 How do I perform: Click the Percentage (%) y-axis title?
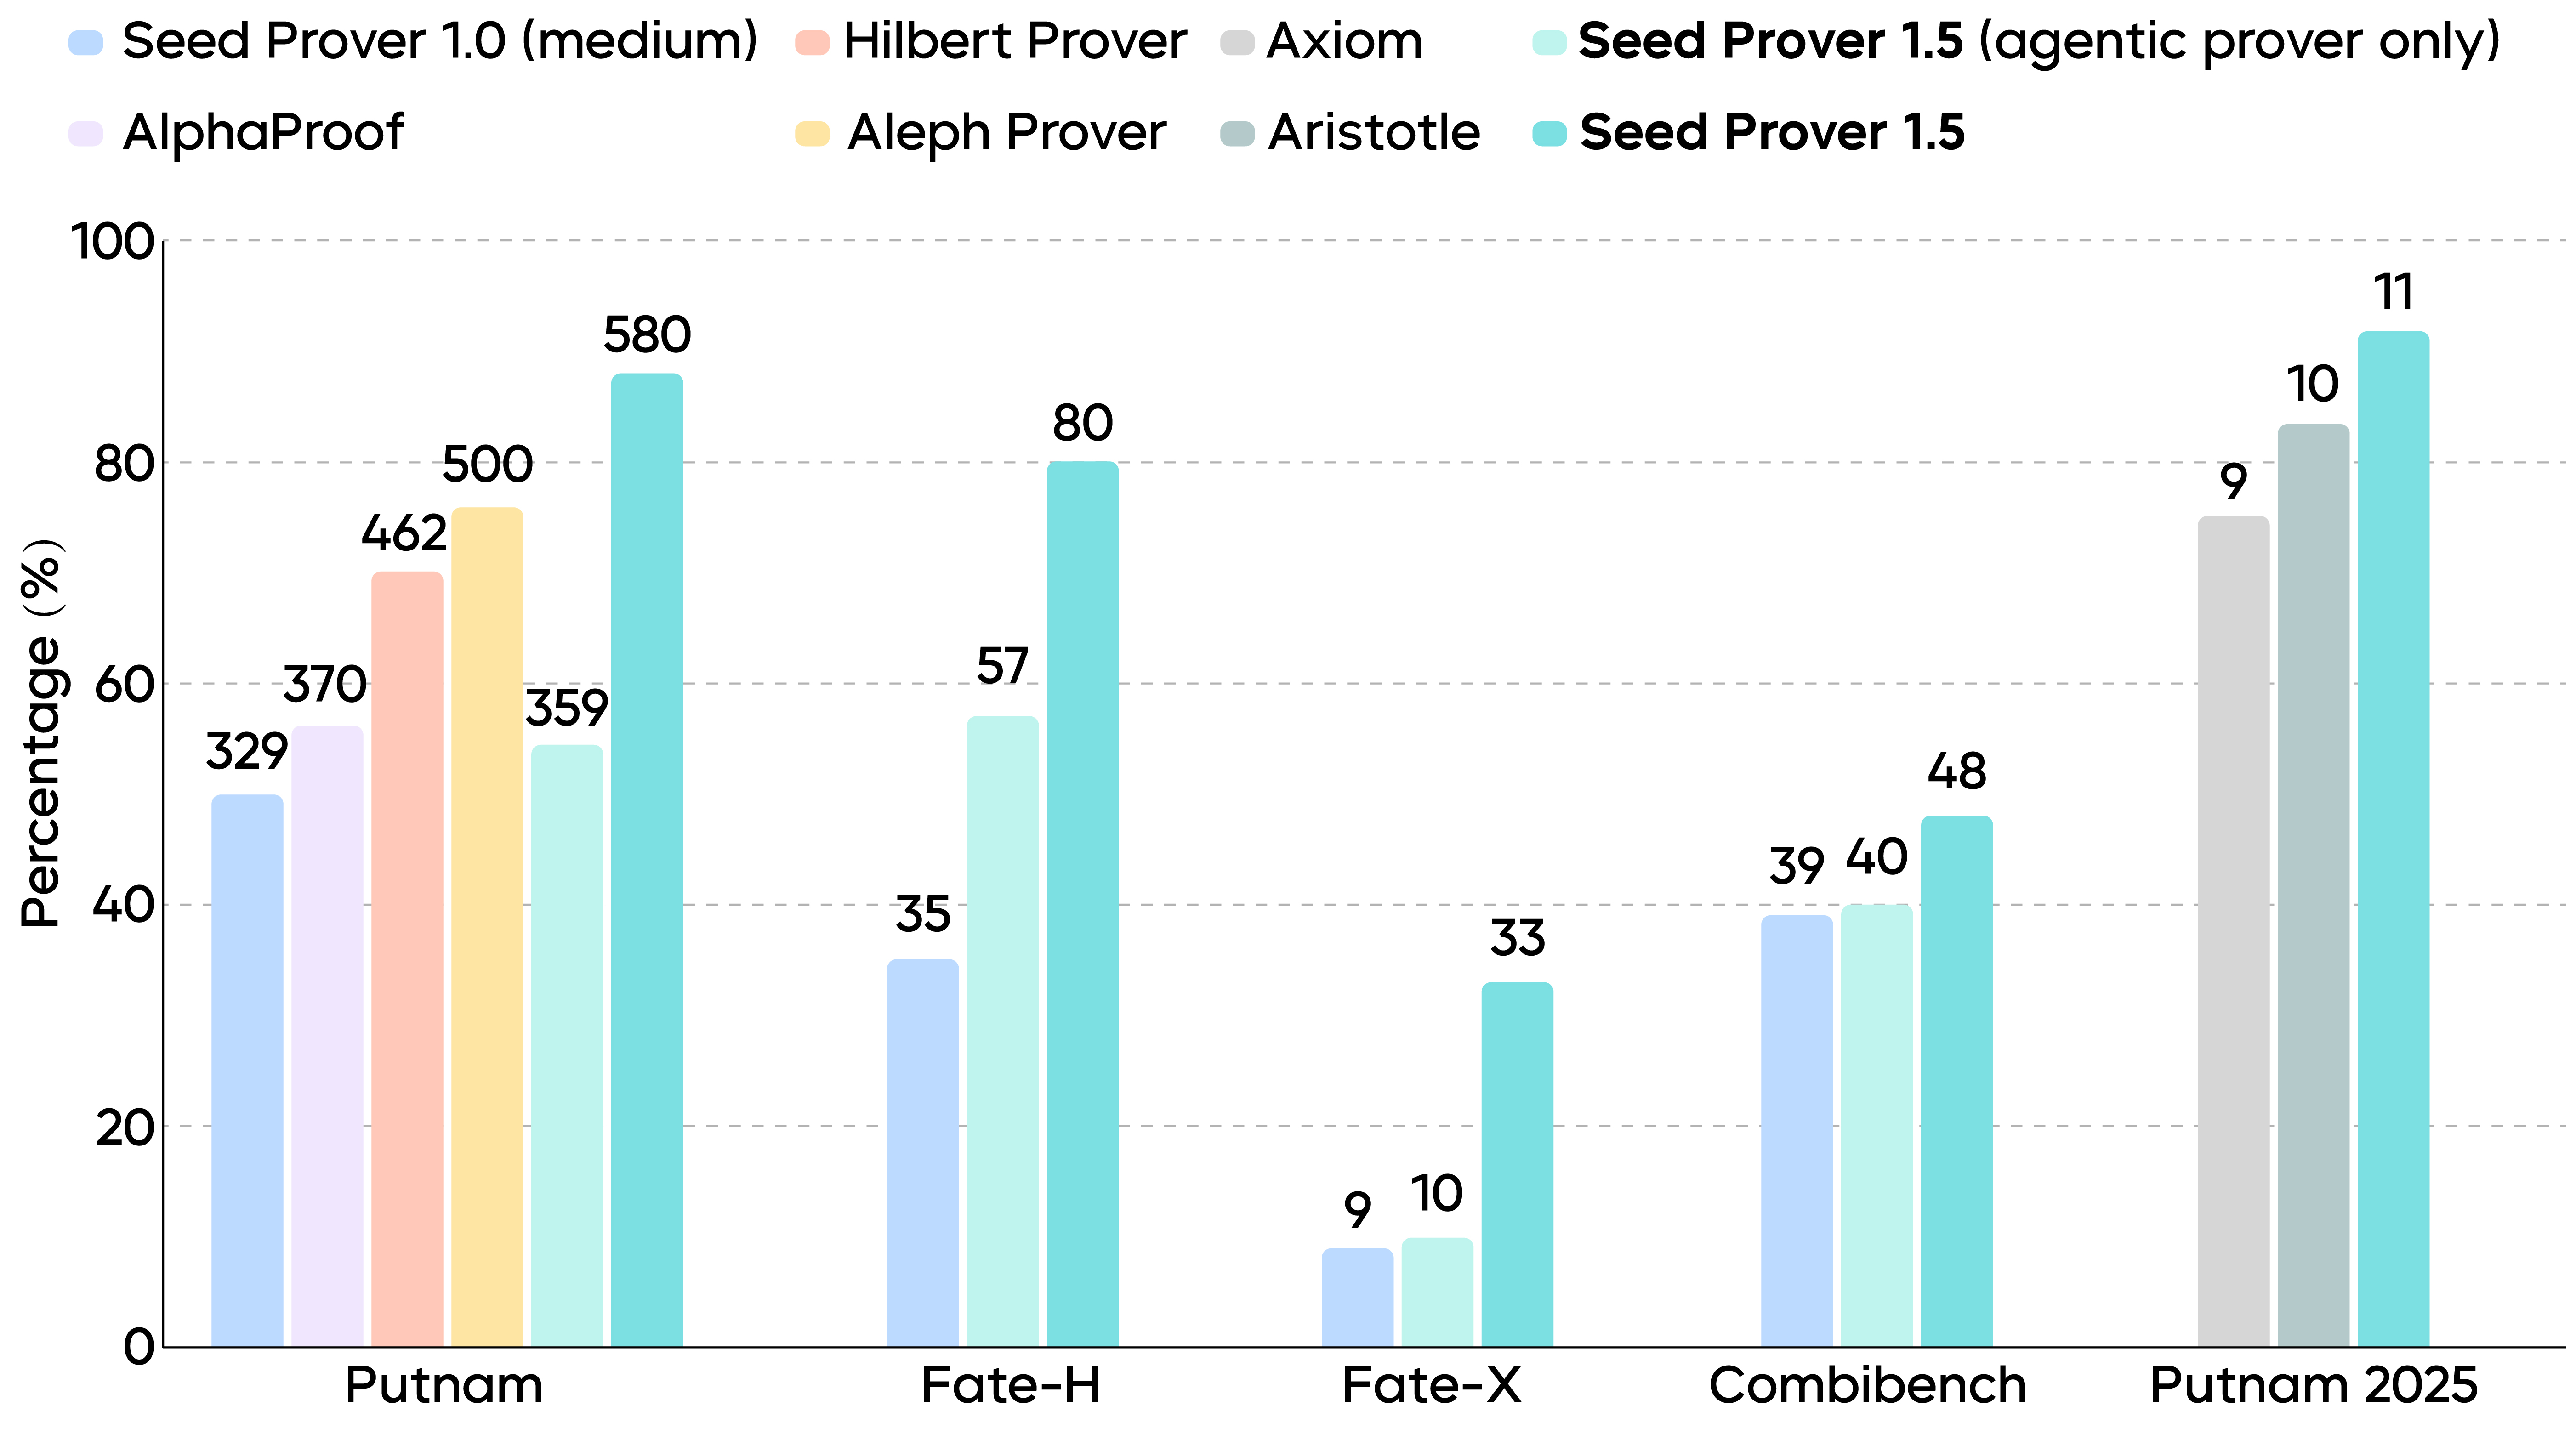coord(42,733)
